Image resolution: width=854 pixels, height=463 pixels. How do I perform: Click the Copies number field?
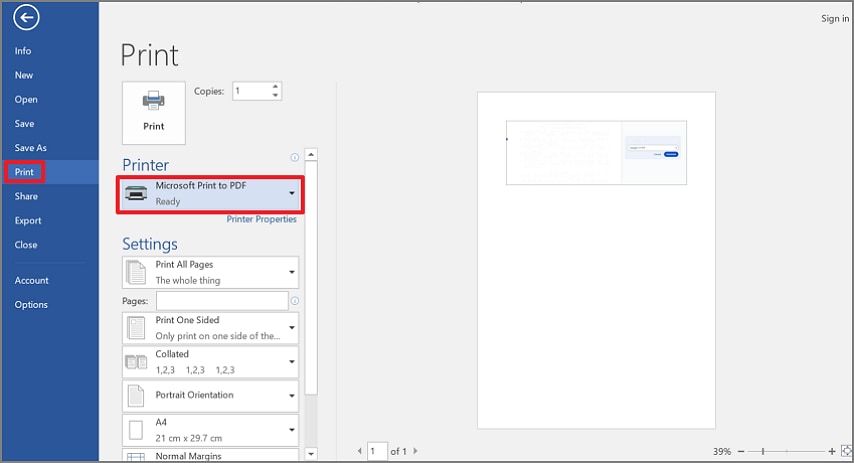pyautogui.click(x=252, y=91)
